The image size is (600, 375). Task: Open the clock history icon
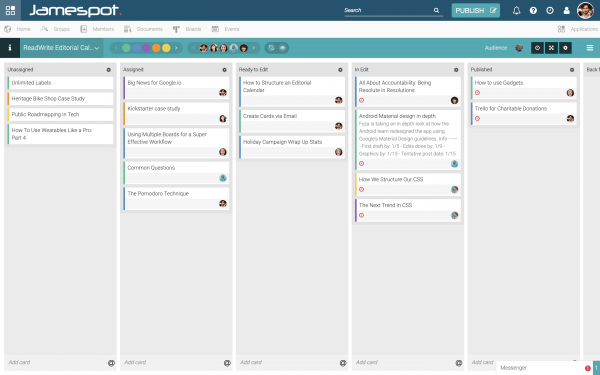click(550, 10)
